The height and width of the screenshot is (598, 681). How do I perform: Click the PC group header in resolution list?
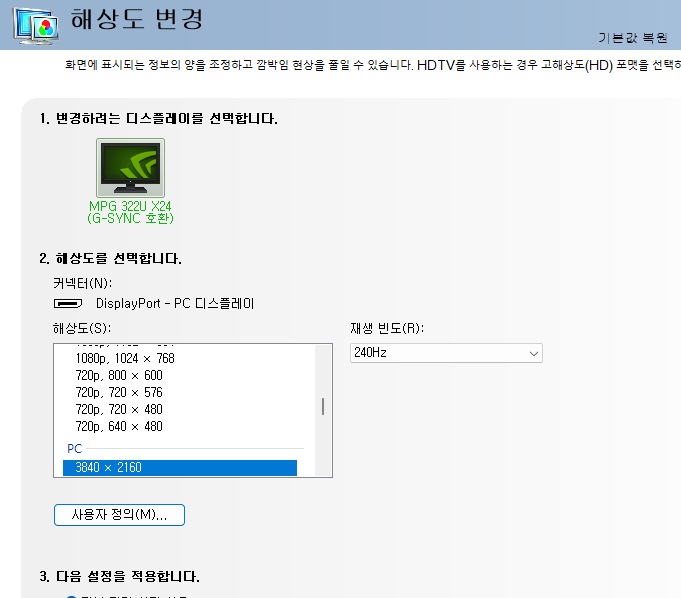(x=74, y=449)
